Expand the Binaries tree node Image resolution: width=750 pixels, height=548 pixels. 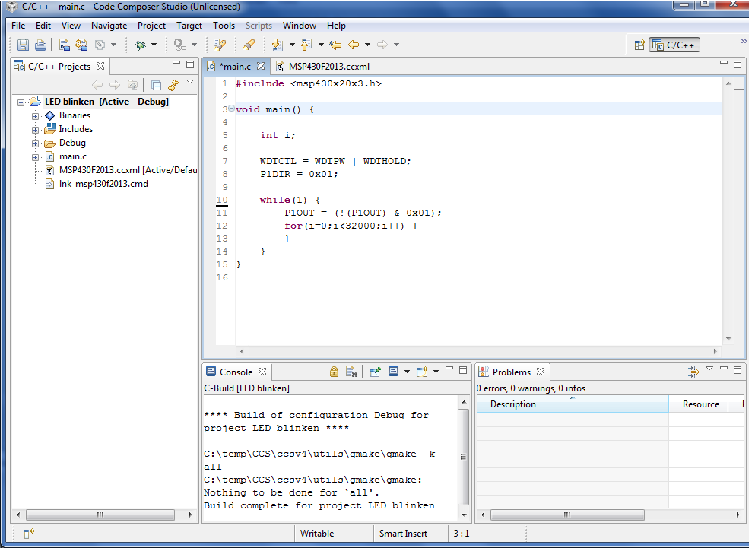click(x=36, y=115)
